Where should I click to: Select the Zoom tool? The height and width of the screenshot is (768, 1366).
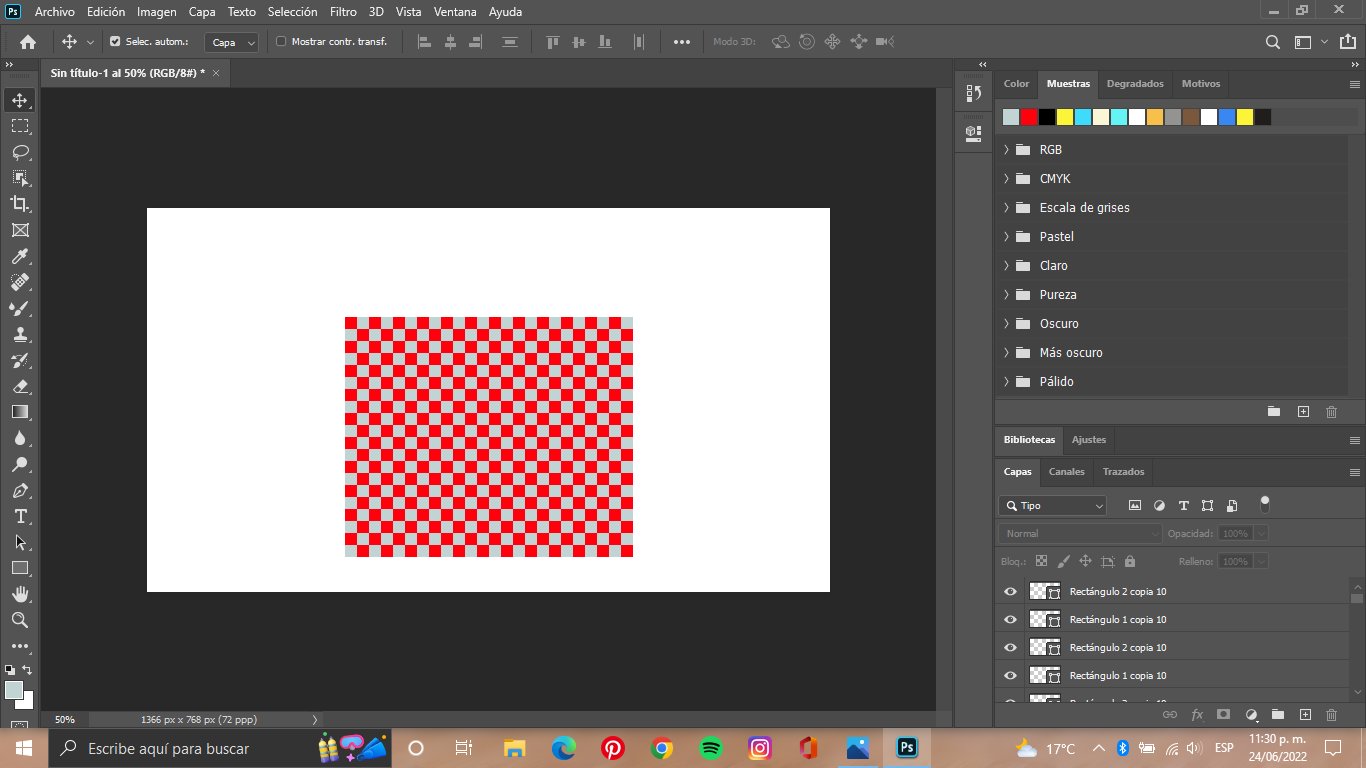coord(20,620)
